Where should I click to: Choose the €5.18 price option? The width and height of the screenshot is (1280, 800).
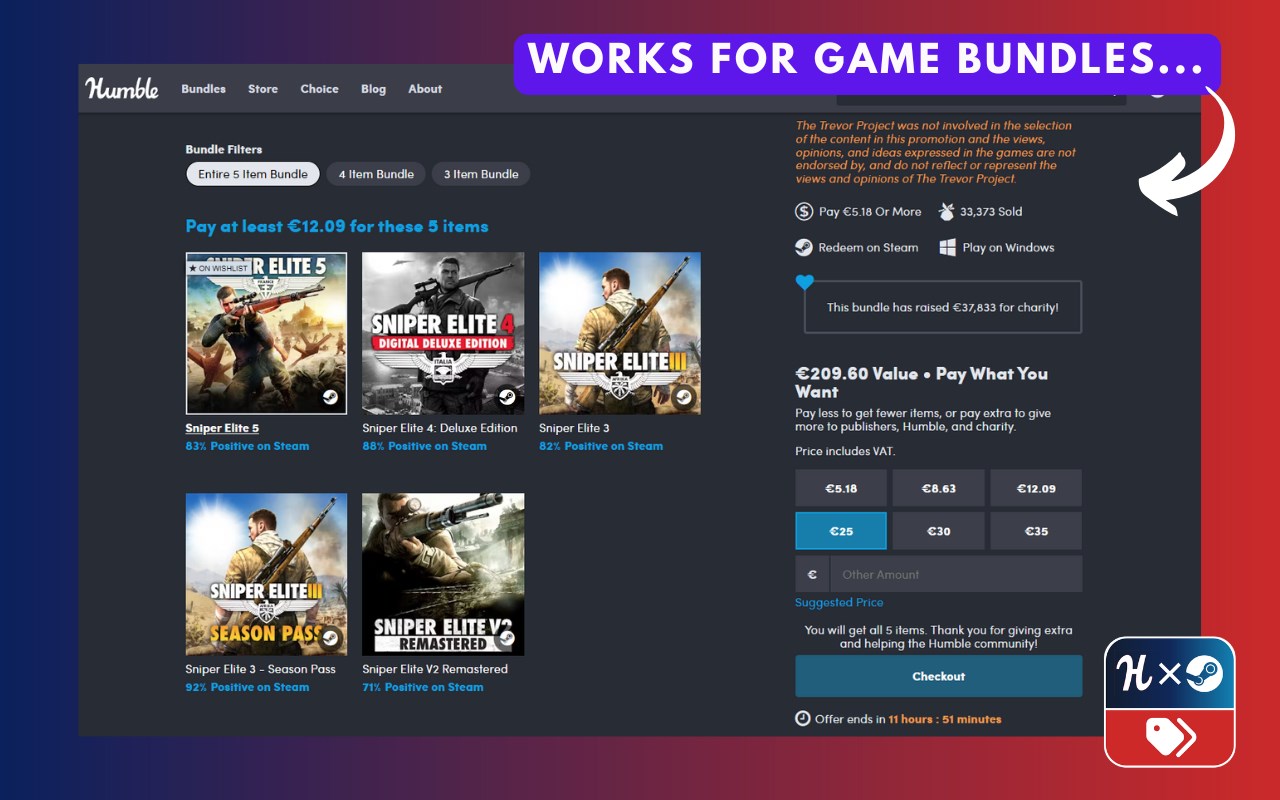pyautogui.click(x=841, y=489)
